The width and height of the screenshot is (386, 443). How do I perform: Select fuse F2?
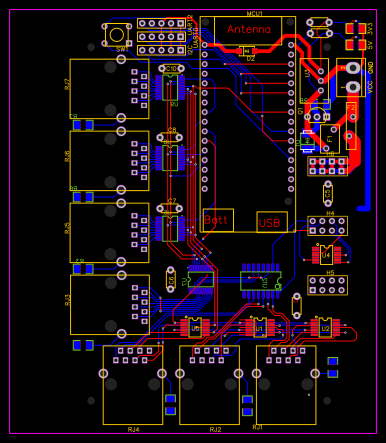(351, 126)
